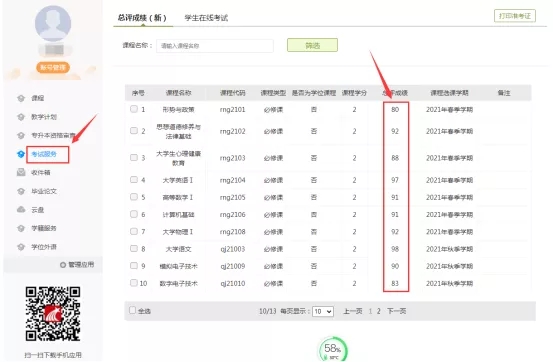Click course name 高等数学Ⅰ
Viewport: 553px width, 362px height.
pos(178,198)
